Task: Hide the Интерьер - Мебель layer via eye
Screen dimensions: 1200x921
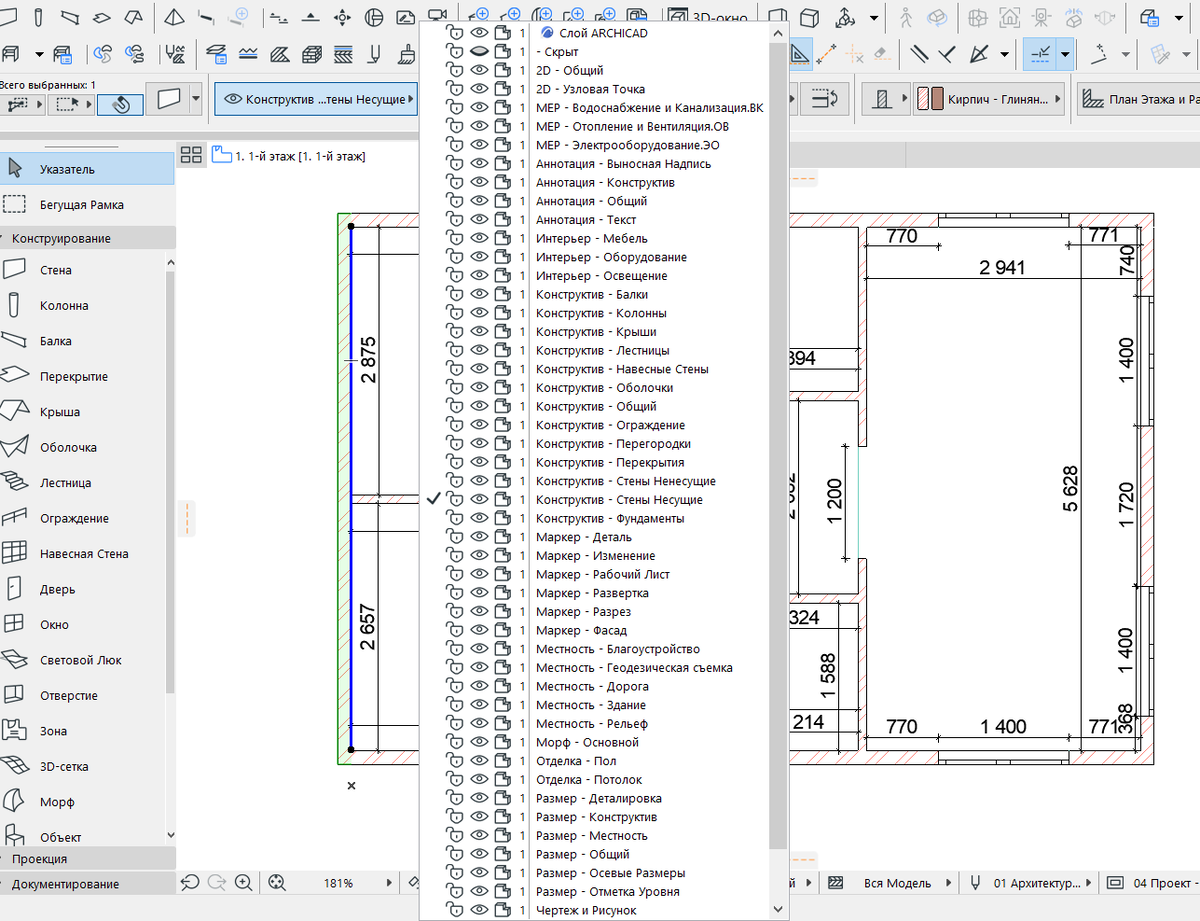Action: (479, 239)
